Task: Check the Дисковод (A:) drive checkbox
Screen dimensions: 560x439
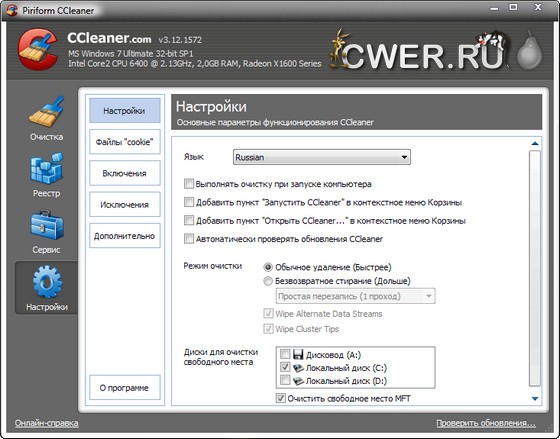Action: tap(285, 354)
